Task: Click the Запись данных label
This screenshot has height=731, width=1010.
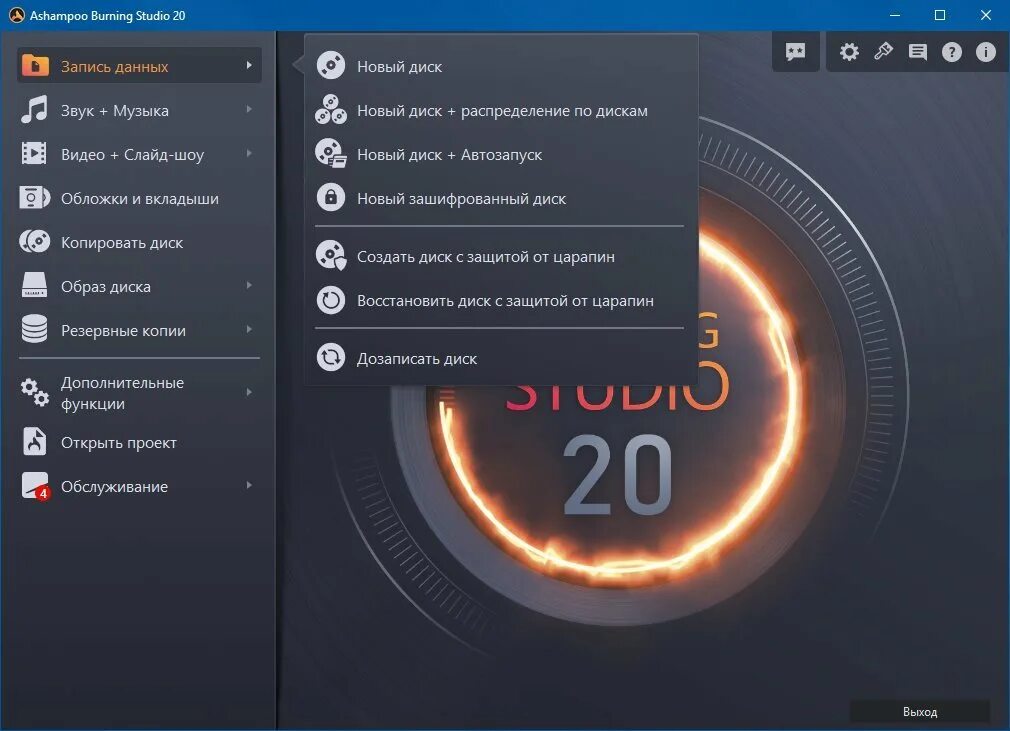Action: (x=114, y=66)
